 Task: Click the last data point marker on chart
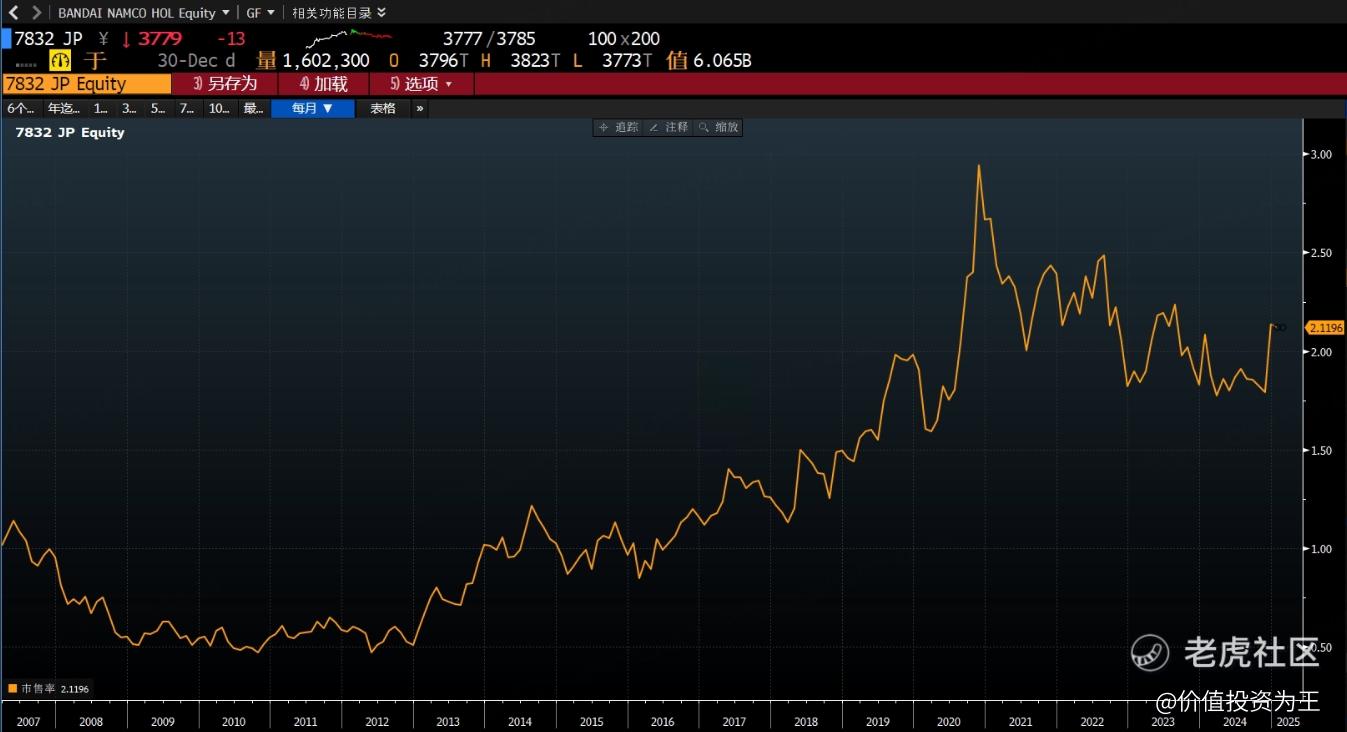tap(1279, 327)
